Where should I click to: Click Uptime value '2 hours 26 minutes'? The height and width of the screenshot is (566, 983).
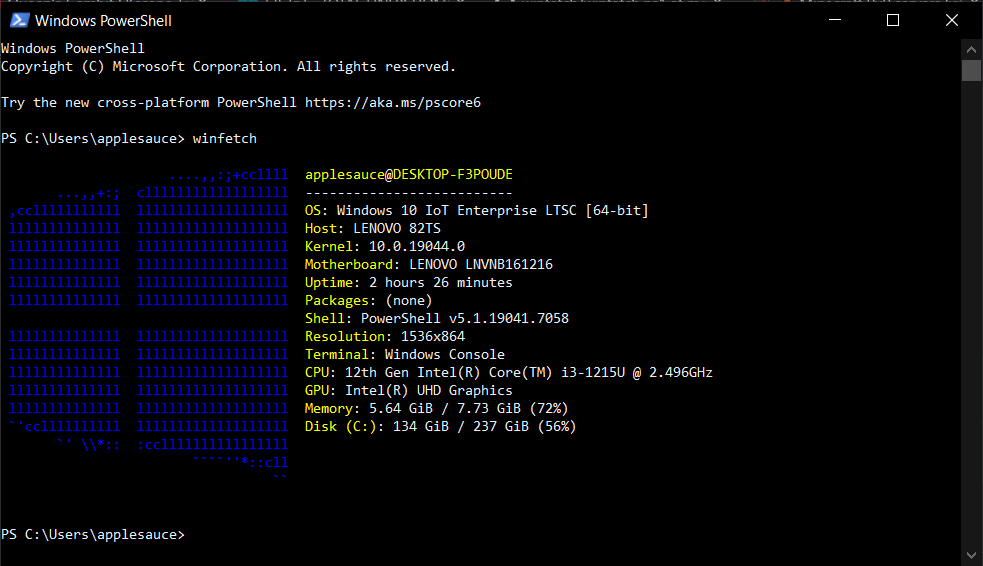[x=441, y=283]
